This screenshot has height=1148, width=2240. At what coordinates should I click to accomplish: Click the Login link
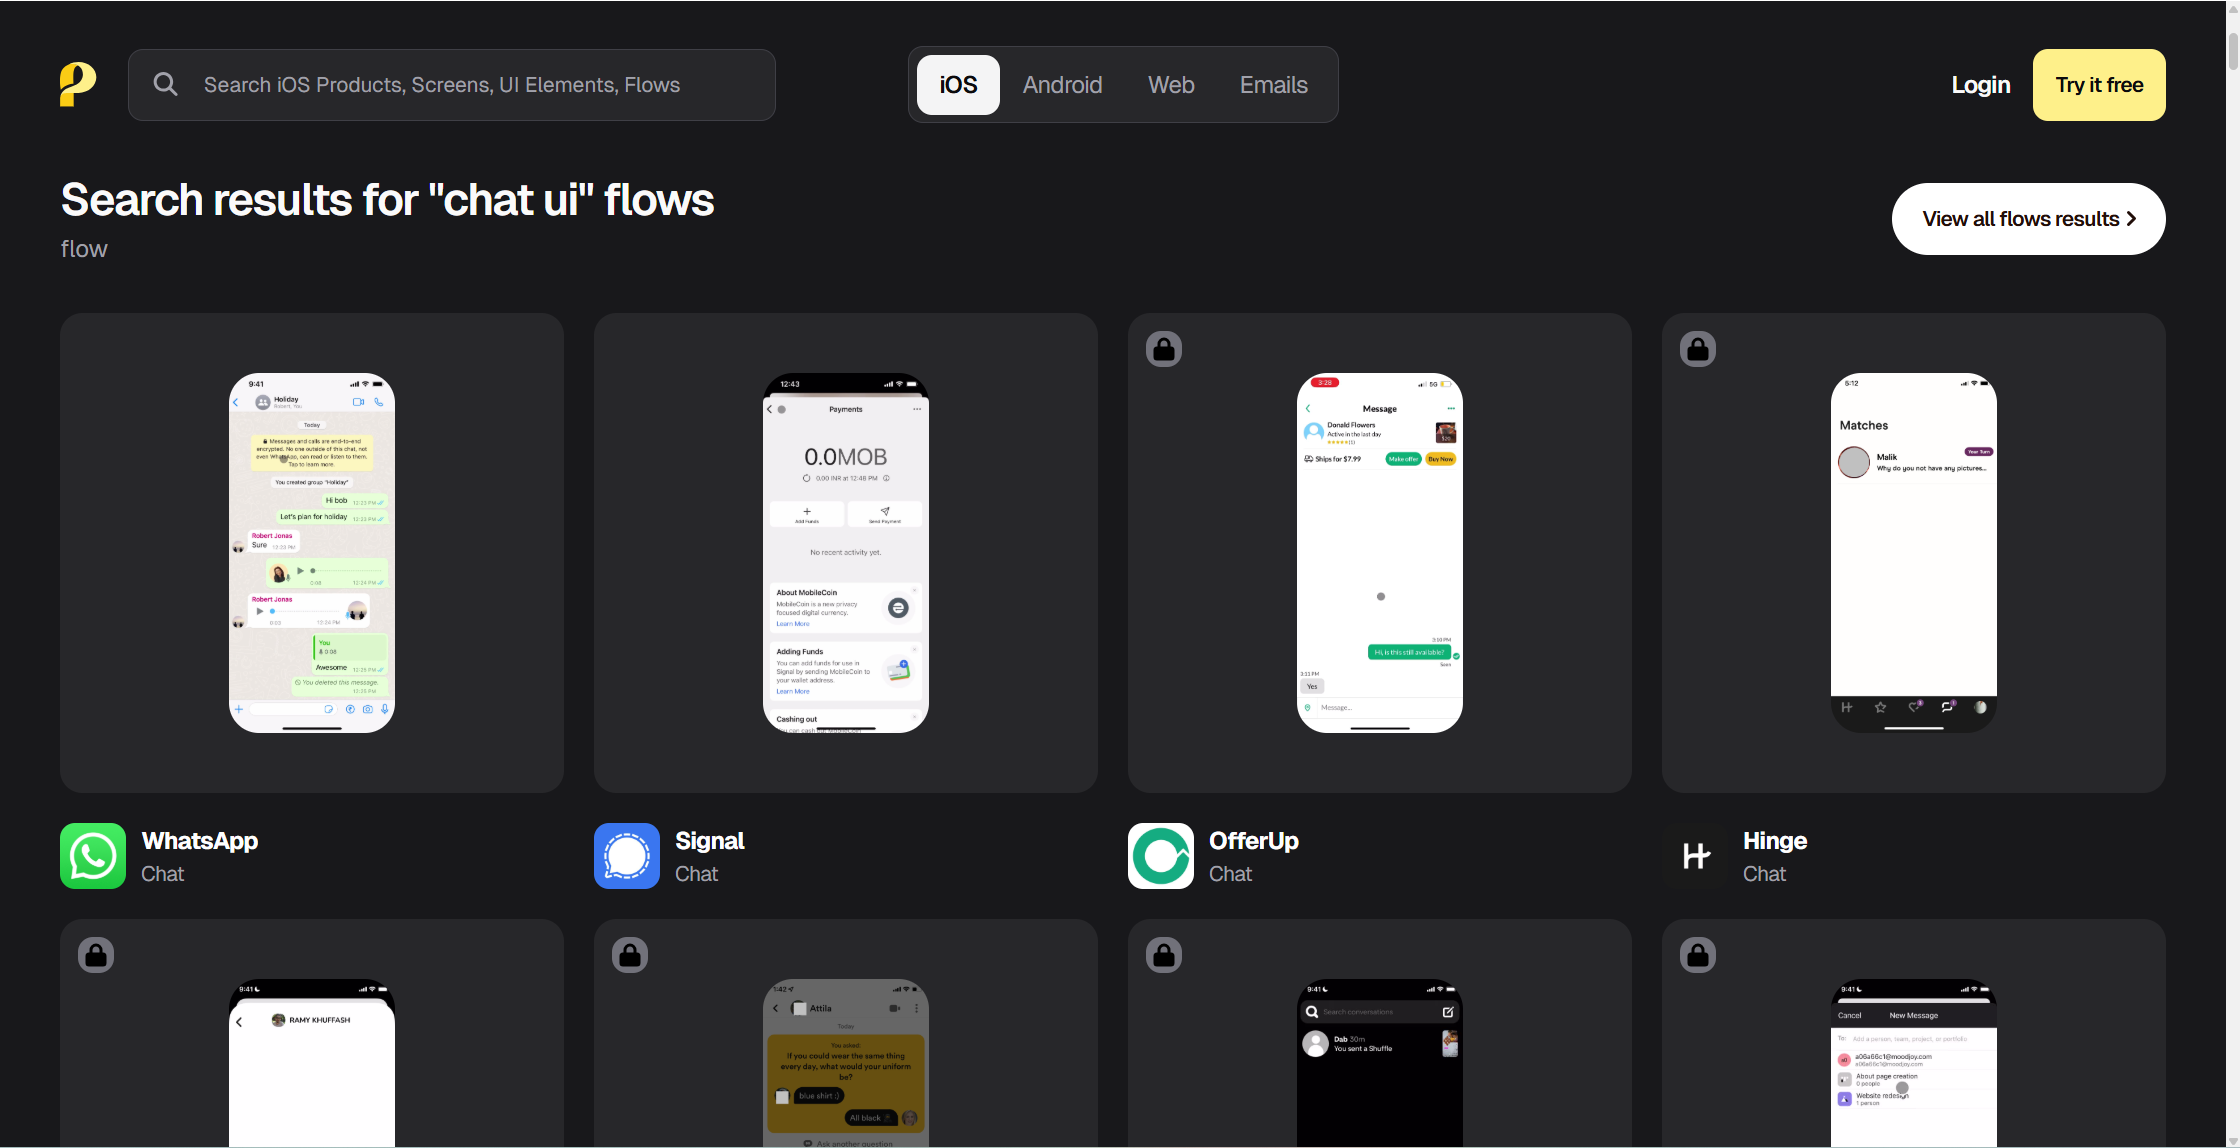click(x=1980, y=85)
